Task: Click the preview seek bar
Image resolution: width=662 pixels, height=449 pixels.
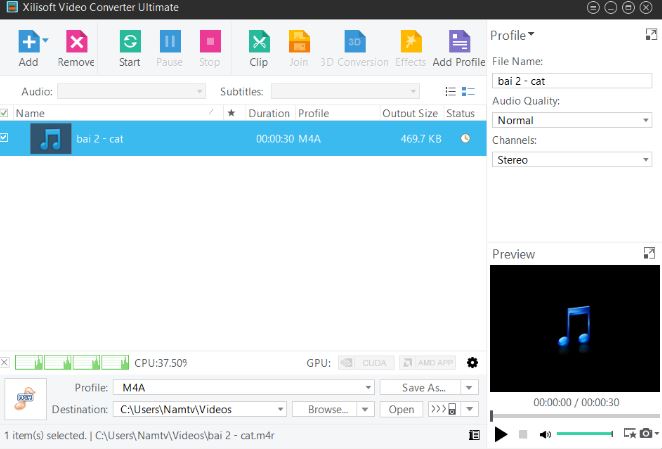Action: point(575,416)
